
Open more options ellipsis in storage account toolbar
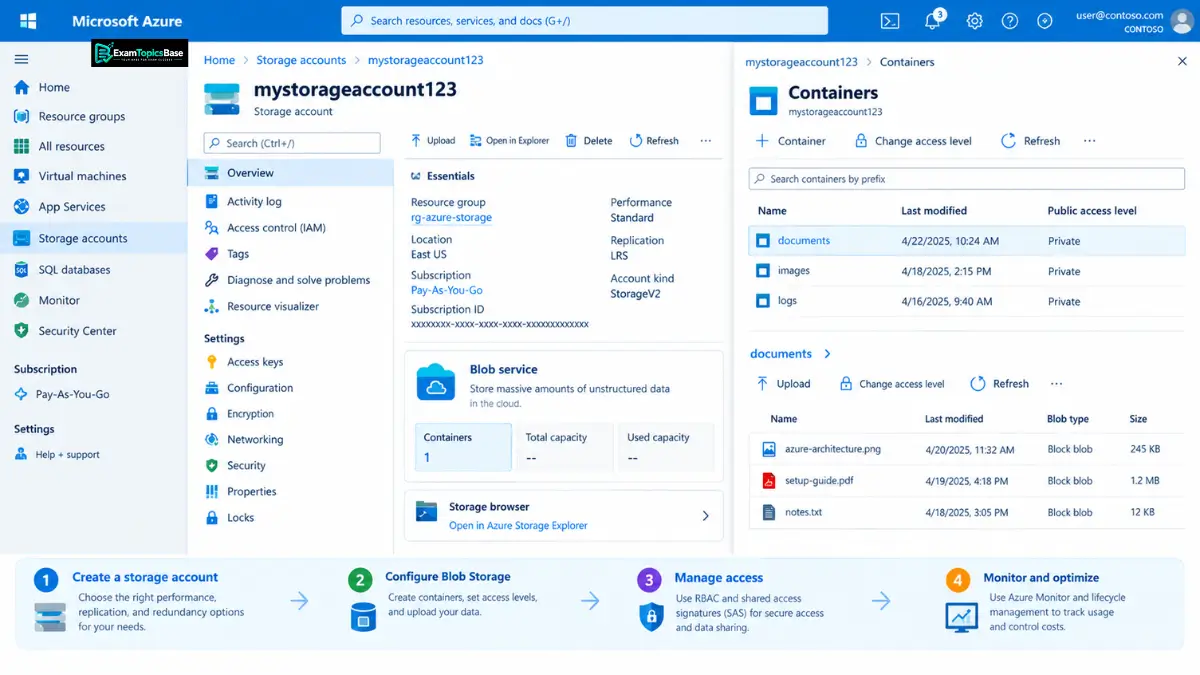point(706,141)
